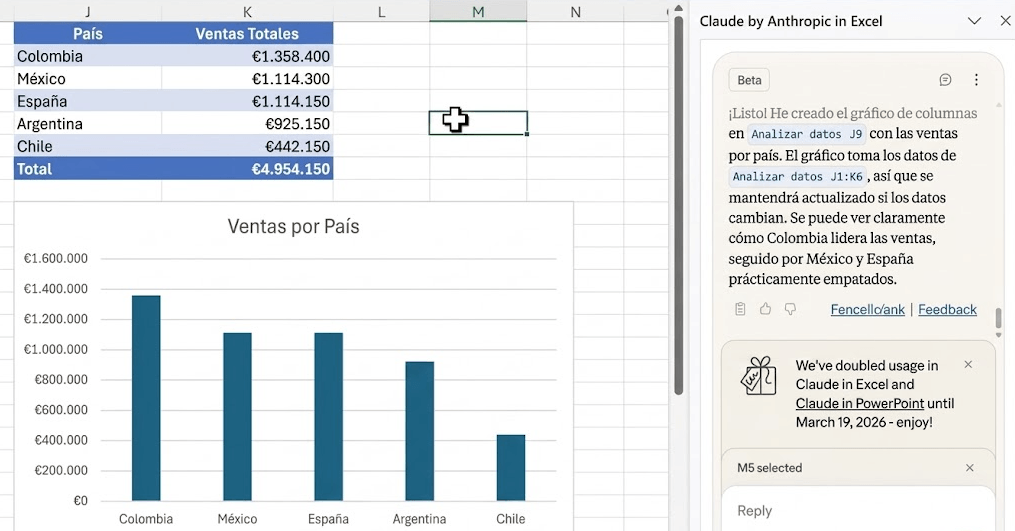Select column K header
The image size is (1015, 531).
247,12
